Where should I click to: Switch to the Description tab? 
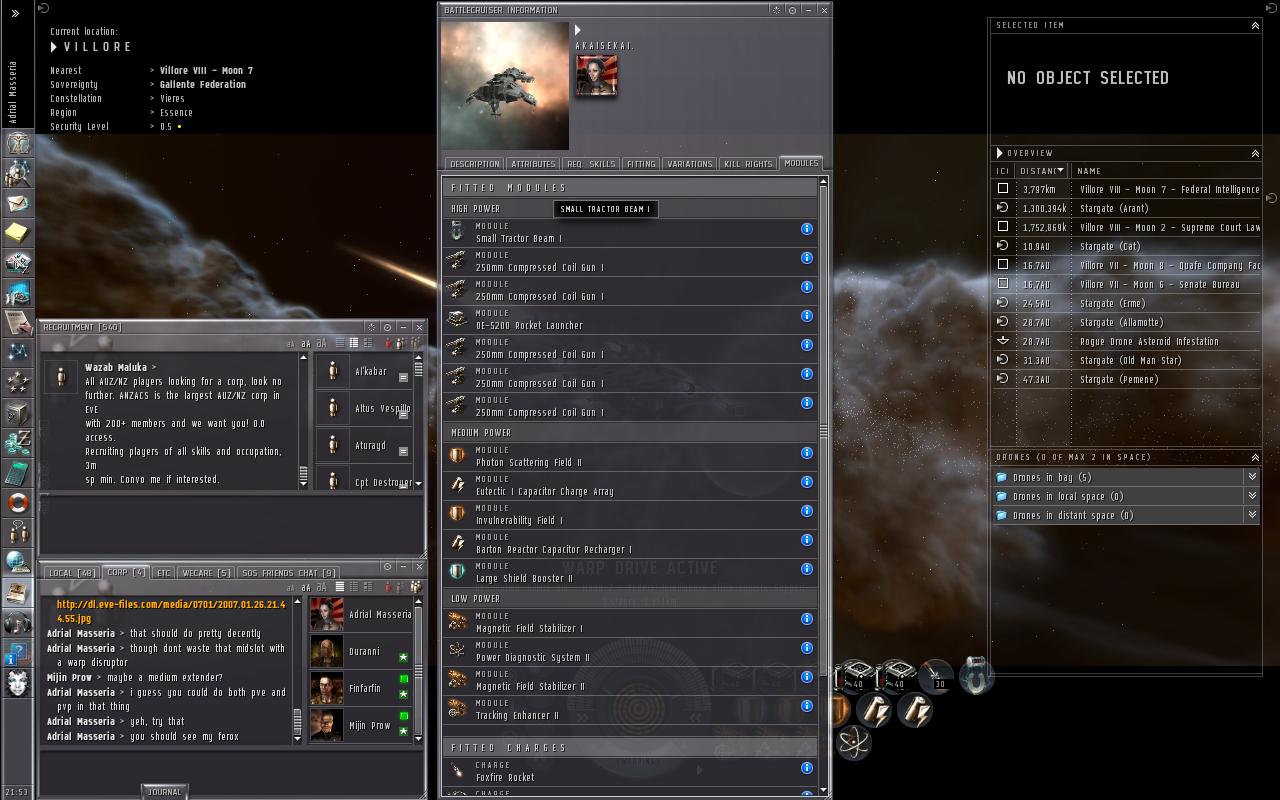tap(474, 164)
